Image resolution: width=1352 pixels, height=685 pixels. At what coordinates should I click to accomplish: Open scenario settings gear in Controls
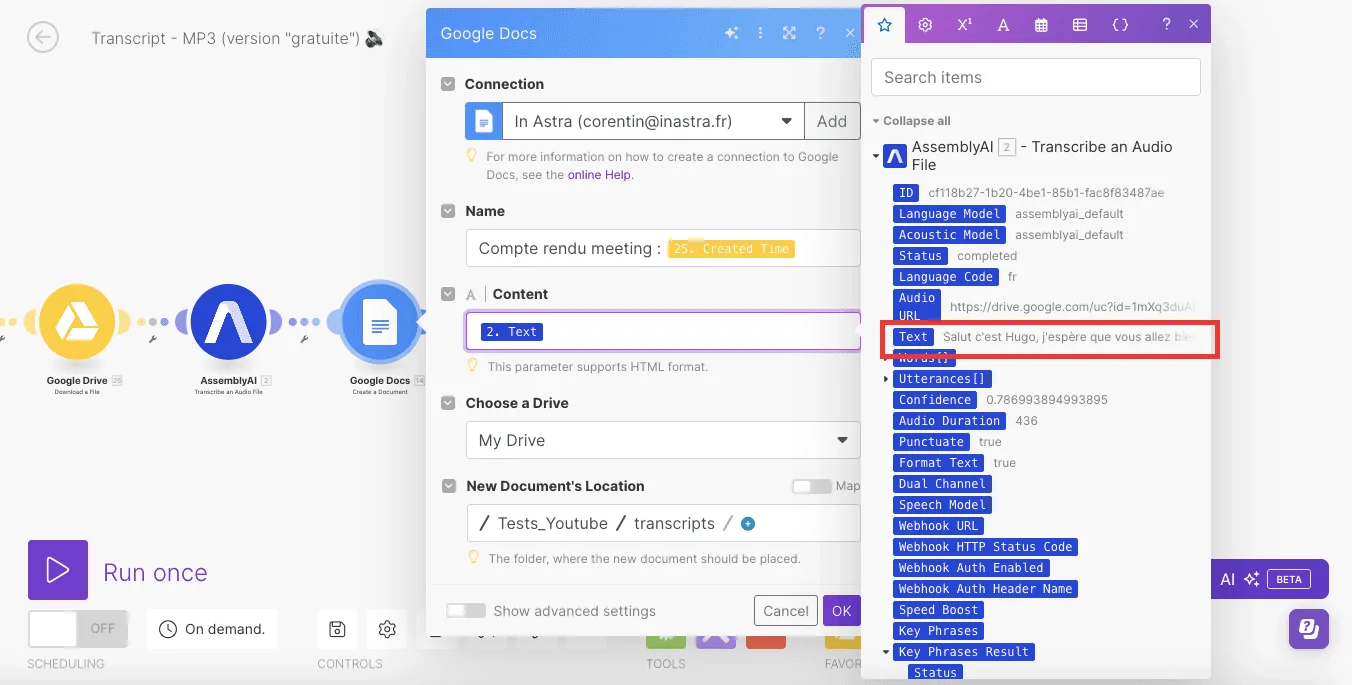387,629
